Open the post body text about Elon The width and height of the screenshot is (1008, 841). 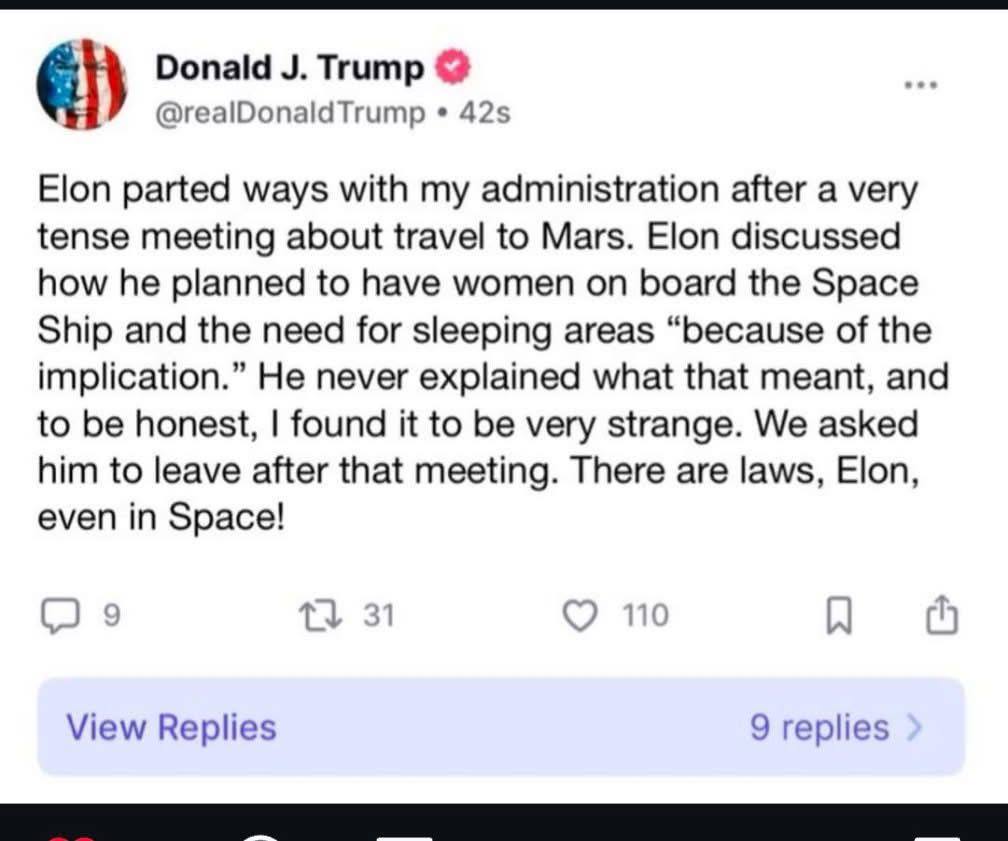[492, 353]
